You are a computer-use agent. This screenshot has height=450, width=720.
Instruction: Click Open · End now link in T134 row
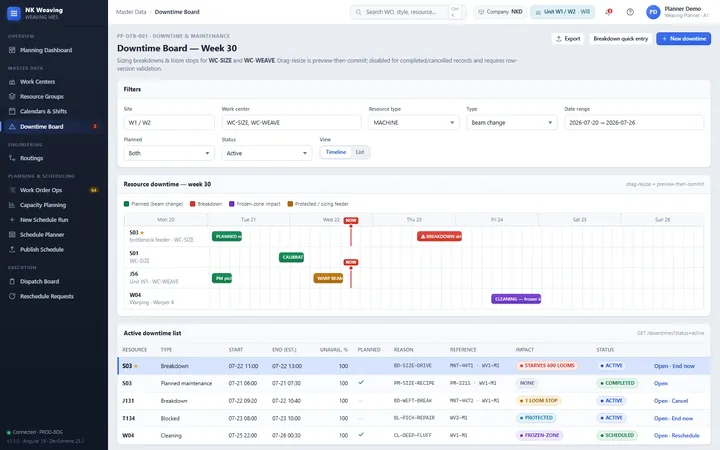(x=673, y=418)
